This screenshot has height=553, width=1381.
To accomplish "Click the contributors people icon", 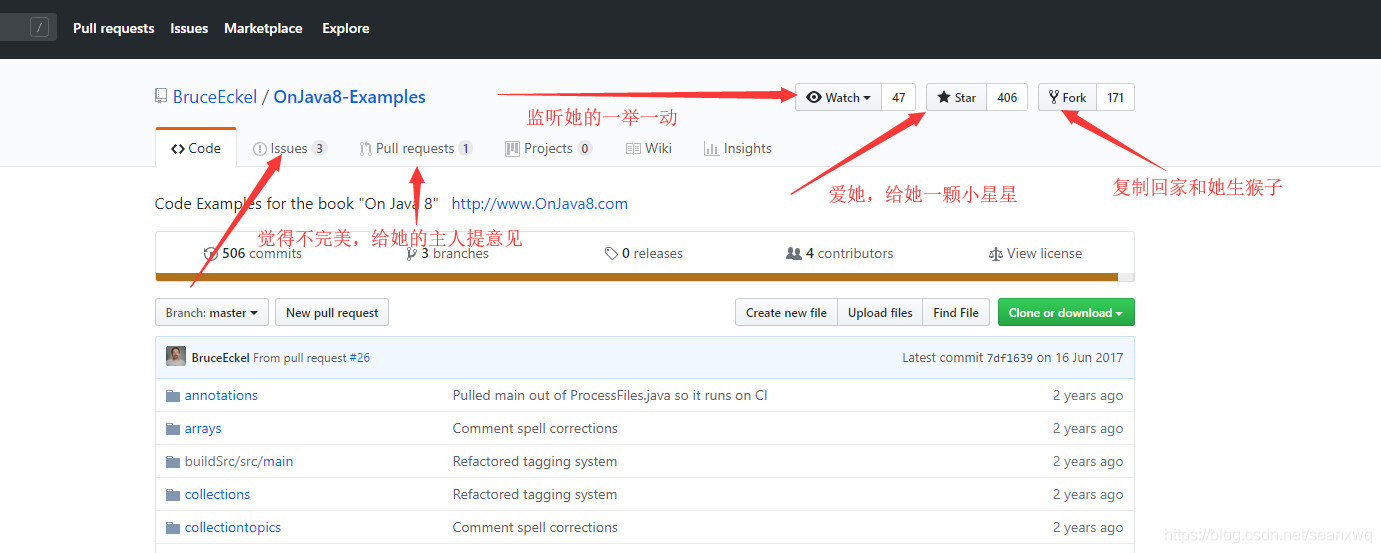I will coord(794,254).
